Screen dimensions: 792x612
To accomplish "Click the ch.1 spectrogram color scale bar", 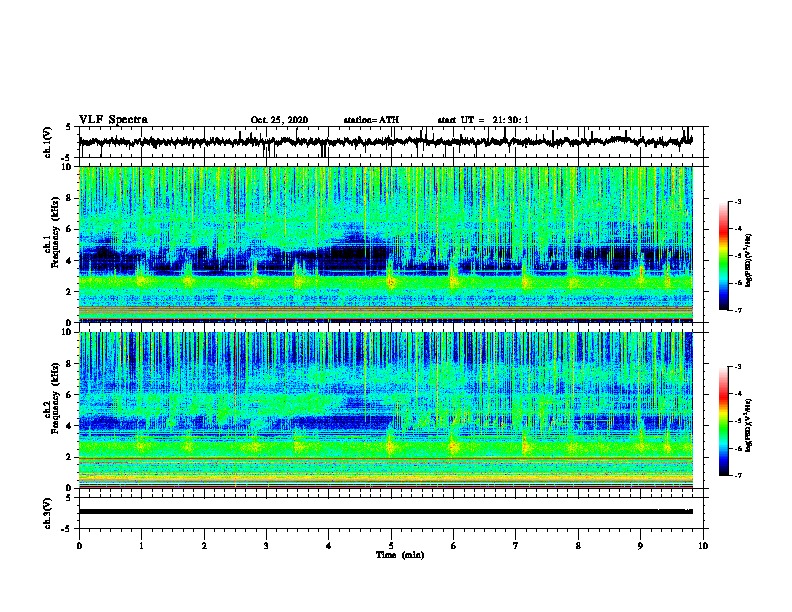I will (x=724, y=256).
